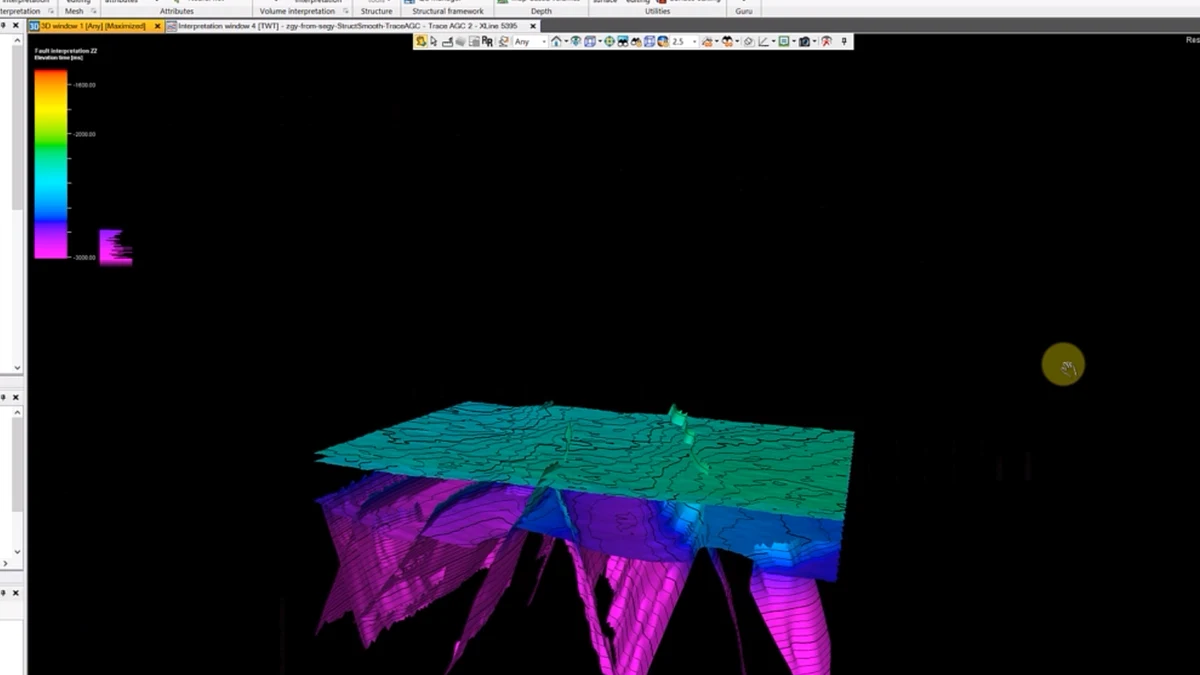The width and height of the screenshot is (1200, 675).
Task: Click the wireframe bounding box icon
Action: click(650, 42)
